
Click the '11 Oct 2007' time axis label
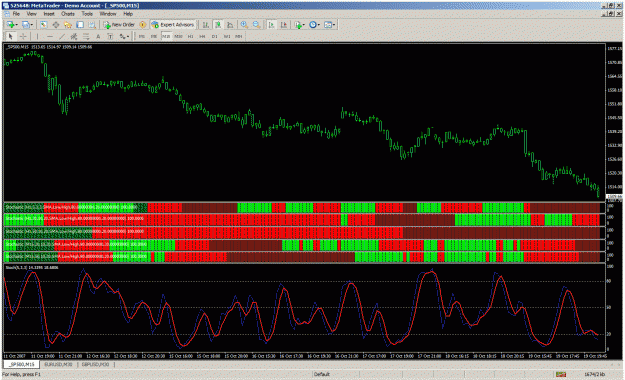[14, 356]
